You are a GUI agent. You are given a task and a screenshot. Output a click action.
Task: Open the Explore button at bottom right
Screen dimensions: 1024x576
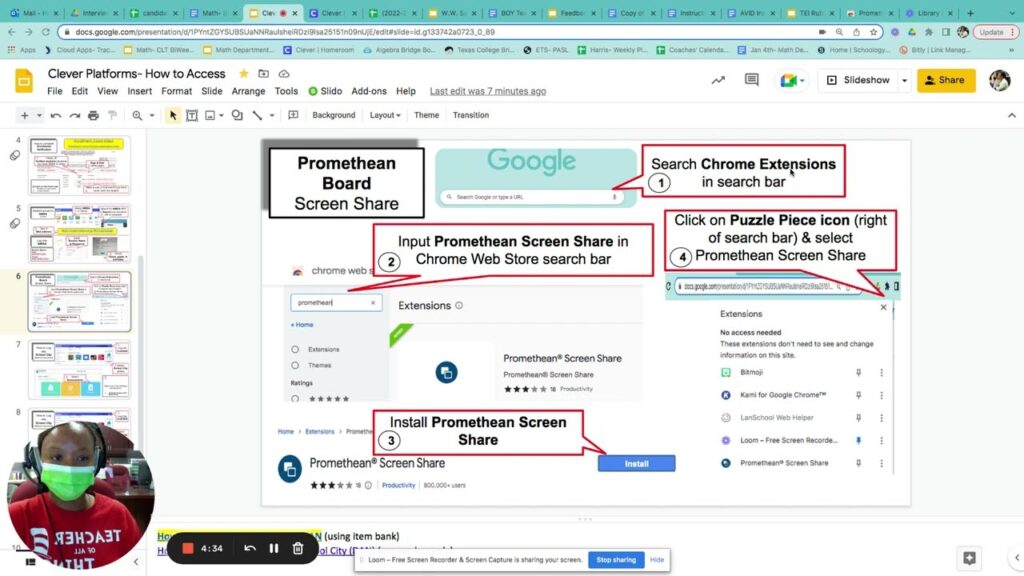click(x=970, y=558)
